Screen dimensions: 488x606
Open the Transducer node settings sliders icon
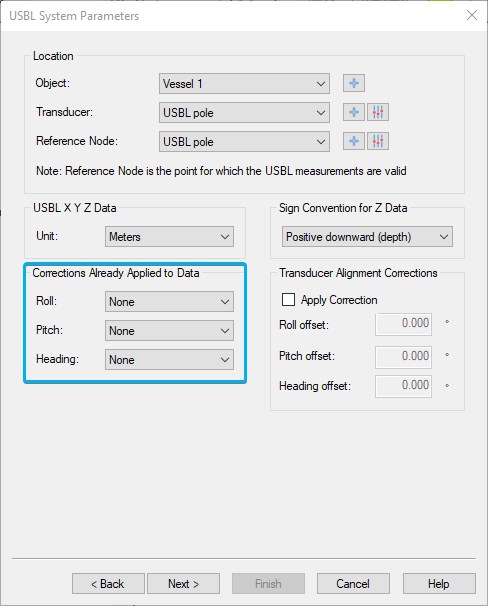[x=378, y=112]
